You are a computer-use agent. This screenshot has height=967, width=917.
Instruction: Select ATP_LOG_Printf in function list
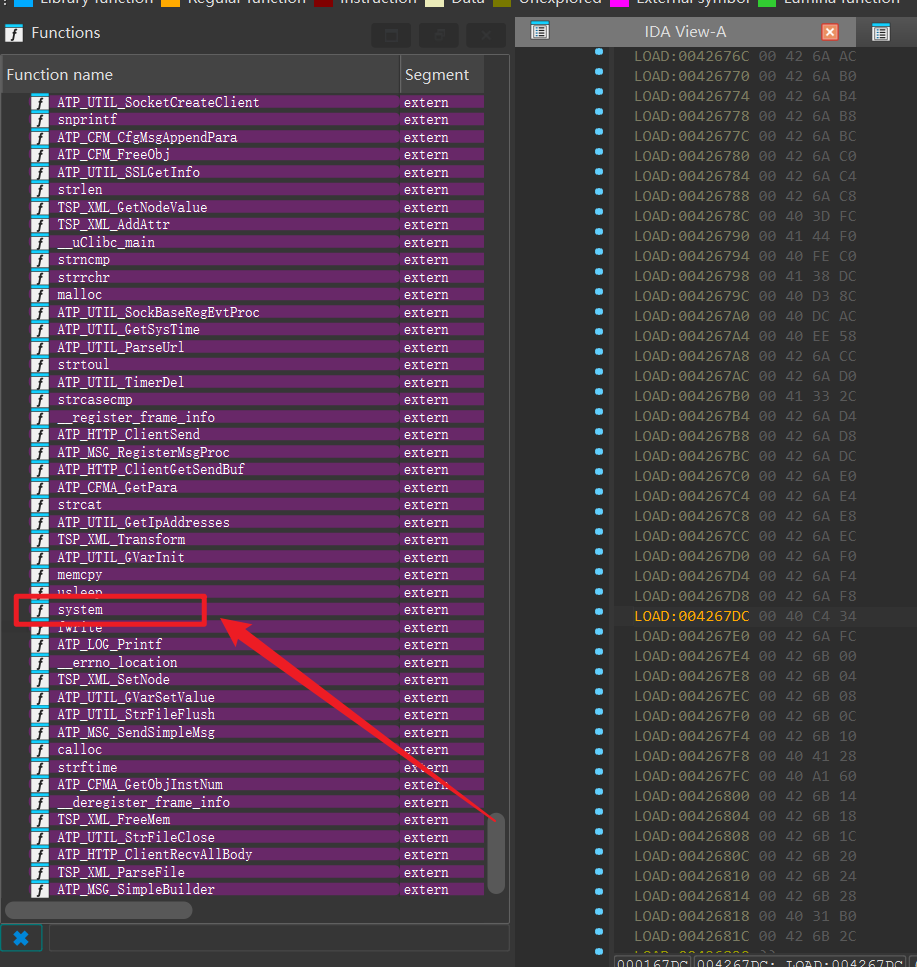click(109, 645)
